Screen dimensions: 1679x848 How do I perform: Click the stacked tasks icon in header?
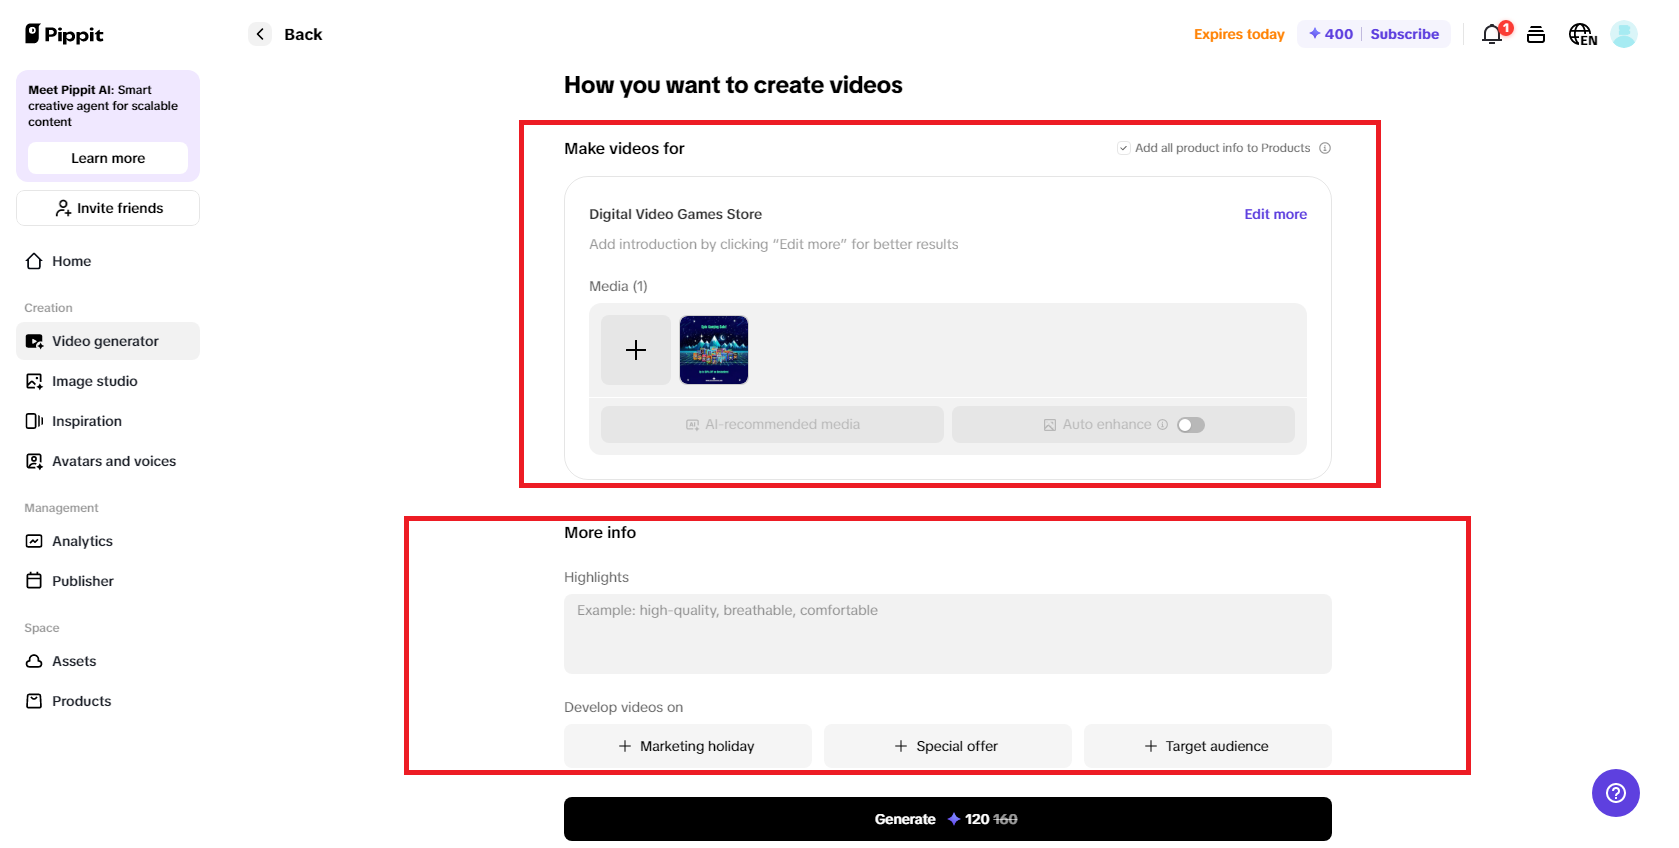[1536, 34]
